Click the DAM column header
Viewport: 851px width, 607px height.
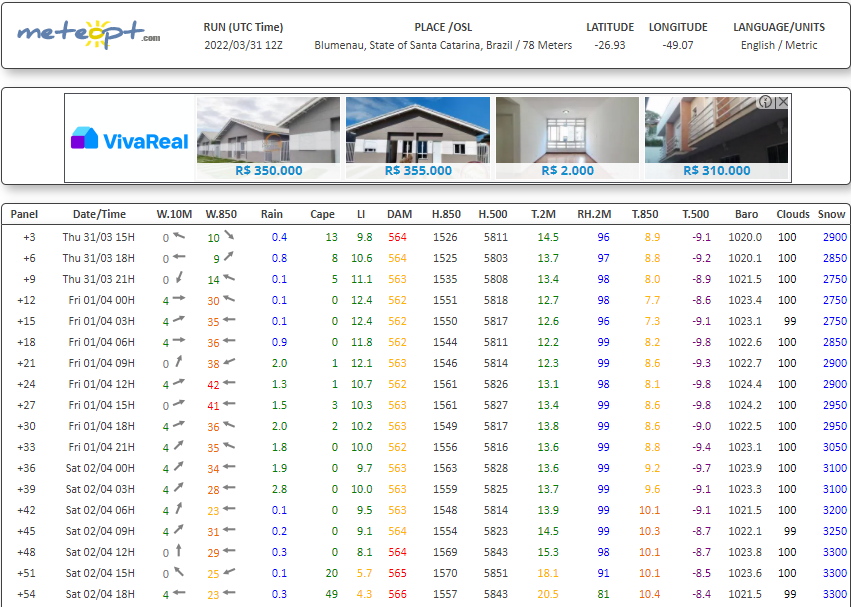(x=399, y=214)
